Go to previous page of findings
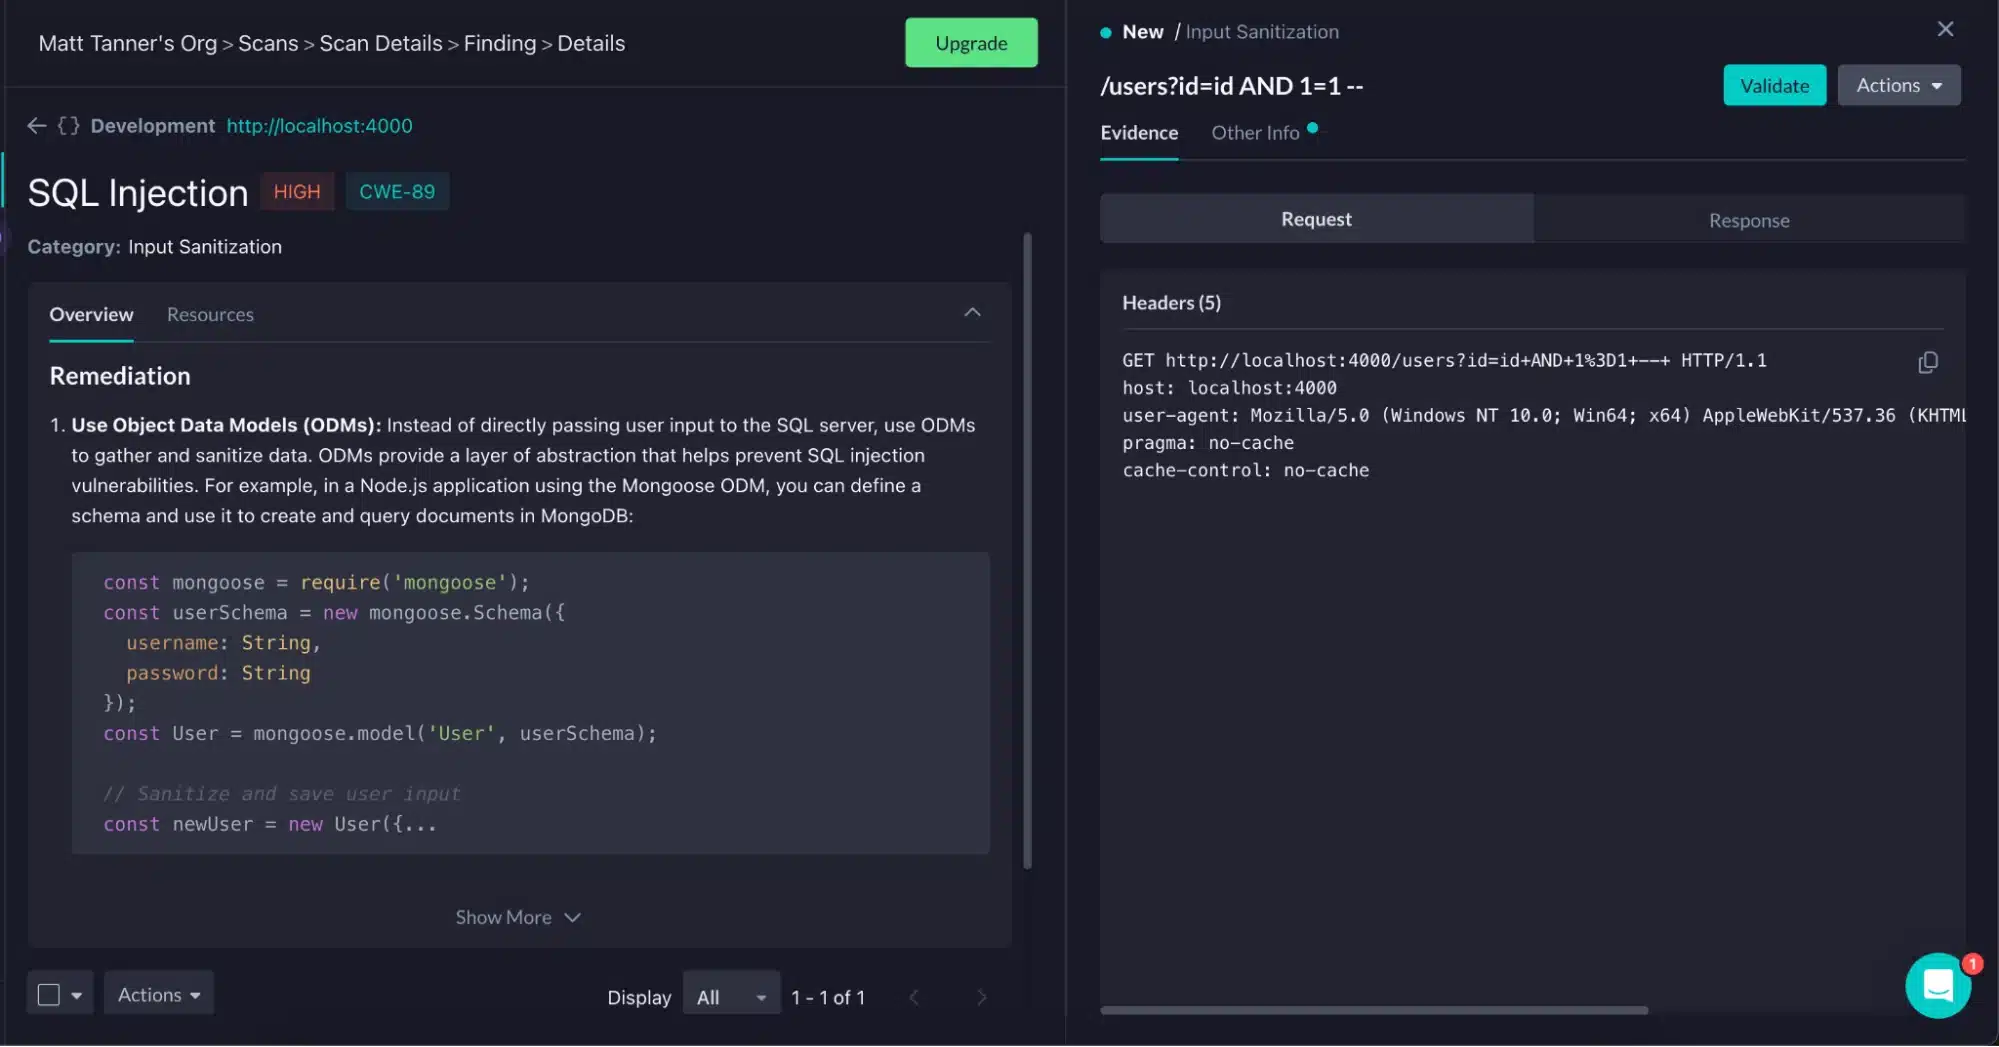The width and height of the screenshot is (1999, 1047). pyautogui.click(x=913, y=997)
